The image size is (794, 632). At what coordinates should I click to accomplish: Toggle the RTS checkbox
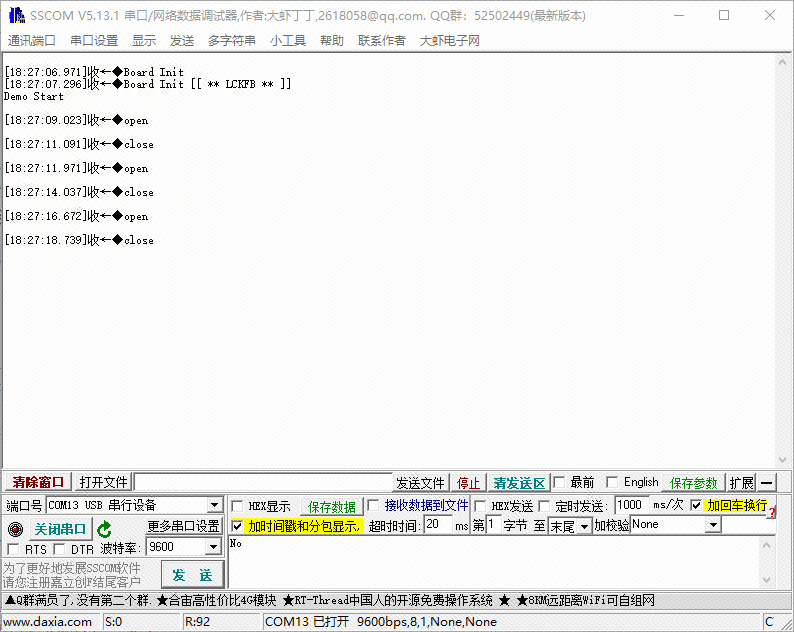coord(13,549)
